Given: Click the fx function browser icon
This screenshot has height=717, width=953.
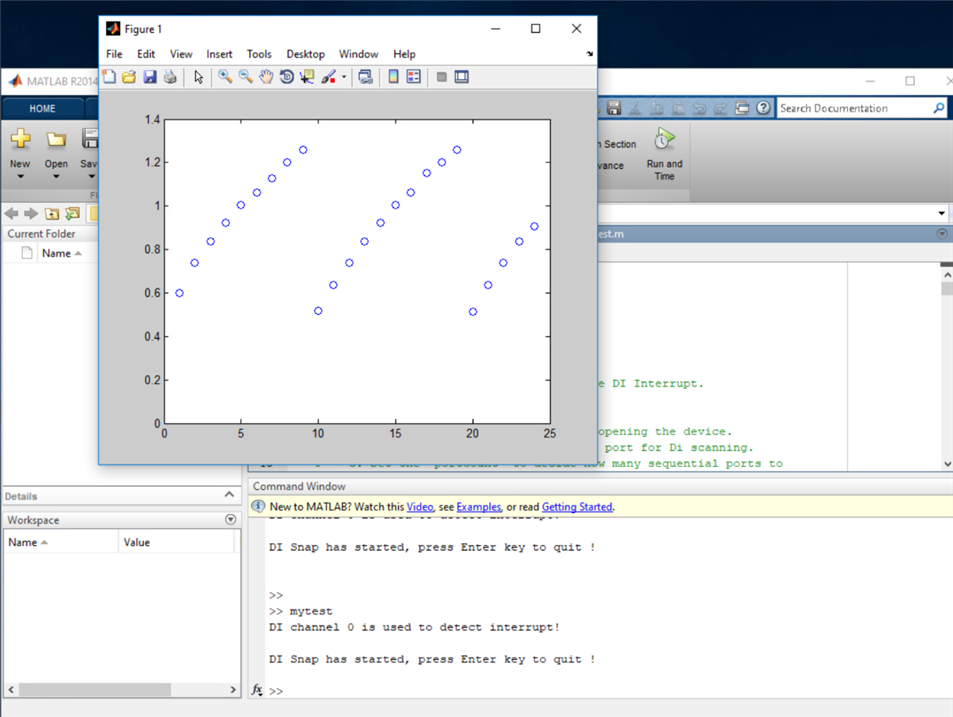Looking at the screenshot, I should [257, 690].
